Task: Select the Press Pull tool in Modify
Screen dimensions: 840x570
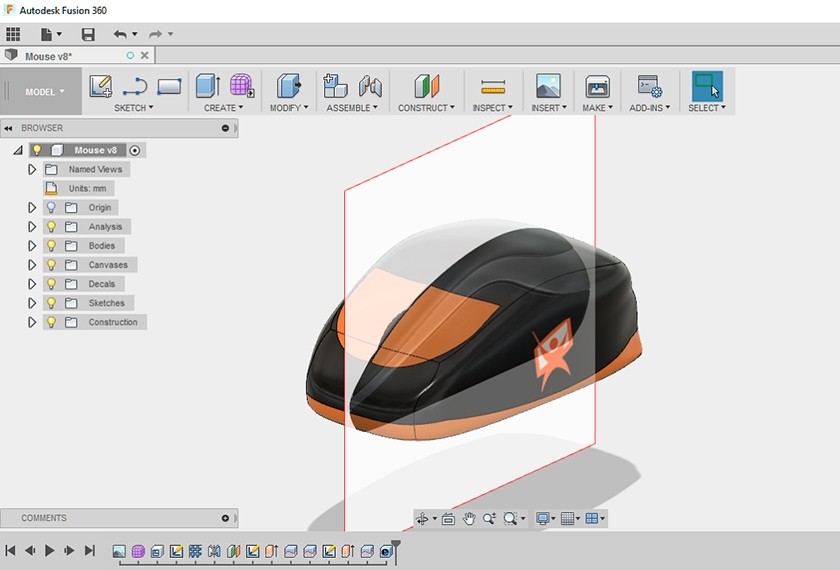Action: pos(288,86)
